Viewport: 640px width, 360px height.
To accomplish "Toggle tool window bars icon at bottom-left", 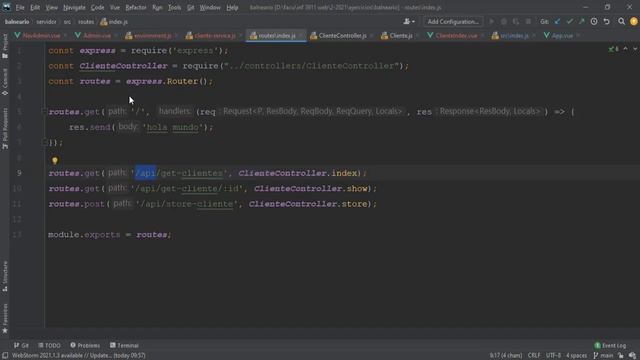I will (x=5, y=356).
